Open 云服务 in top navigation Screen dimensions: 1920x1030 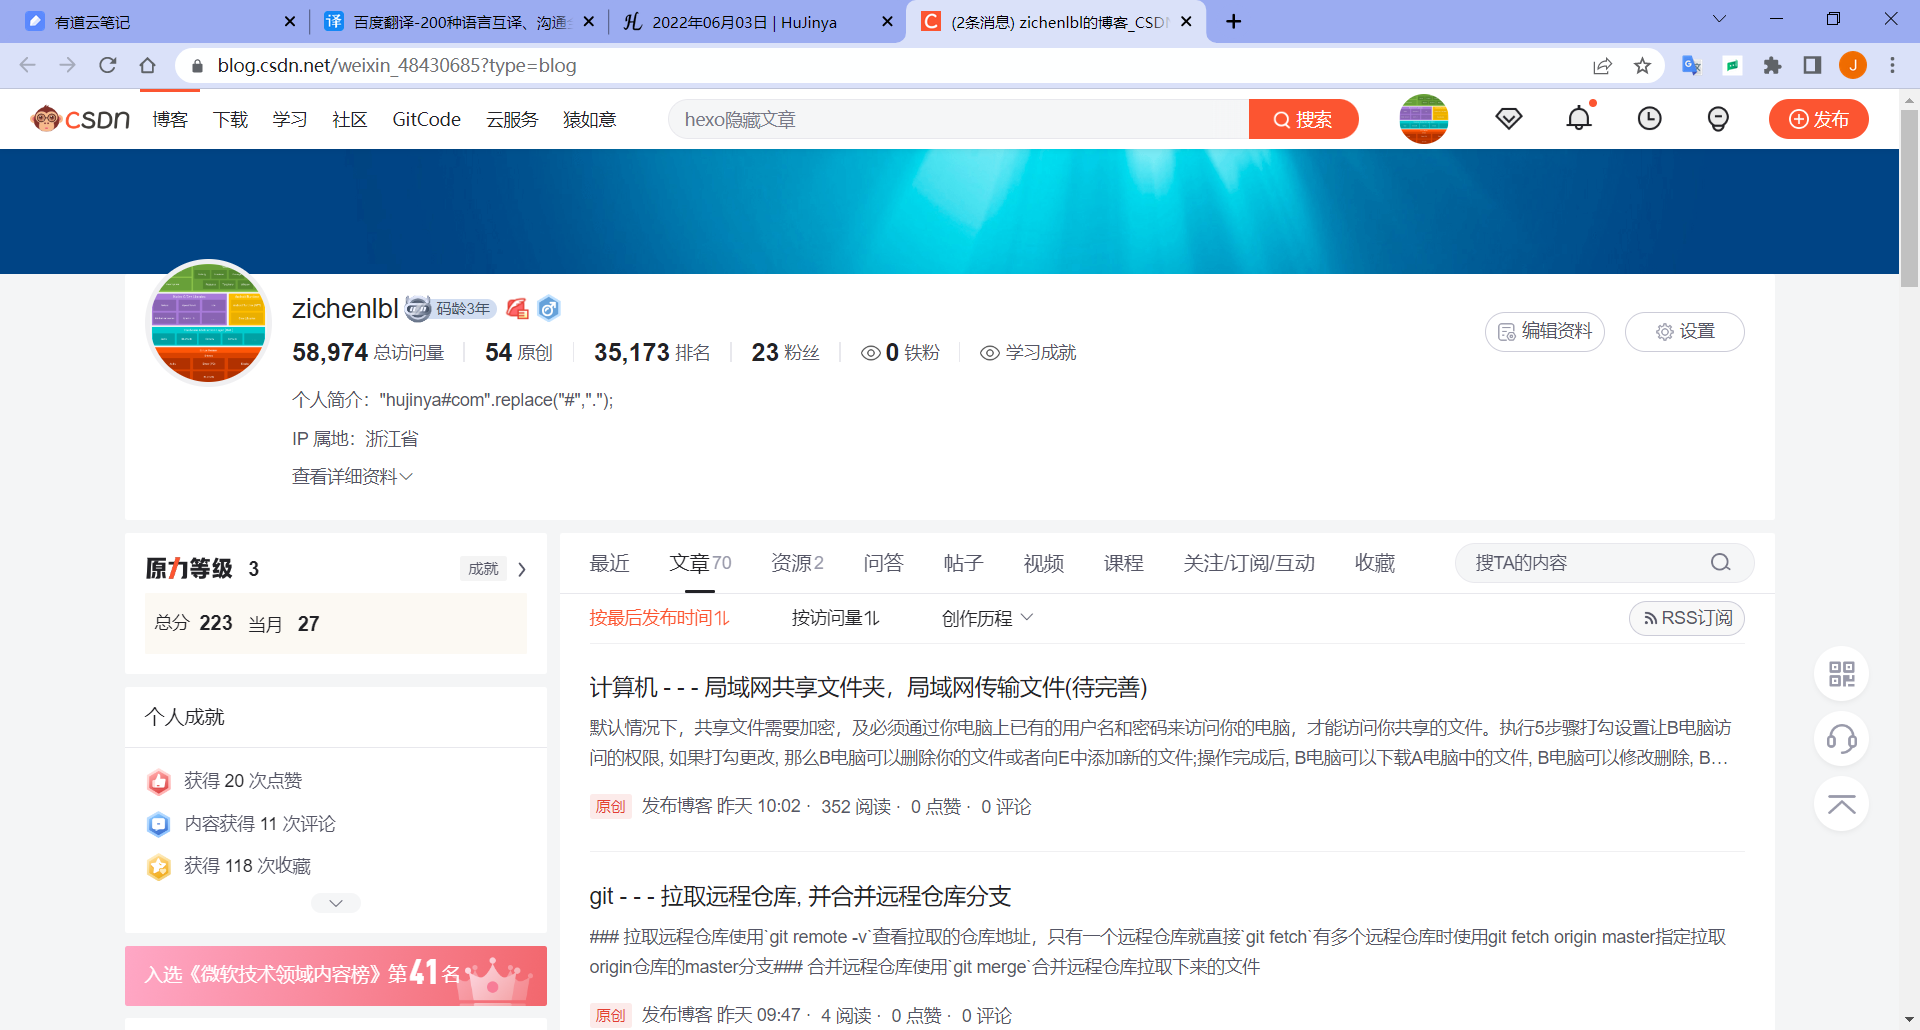click(x=512, y=119)
